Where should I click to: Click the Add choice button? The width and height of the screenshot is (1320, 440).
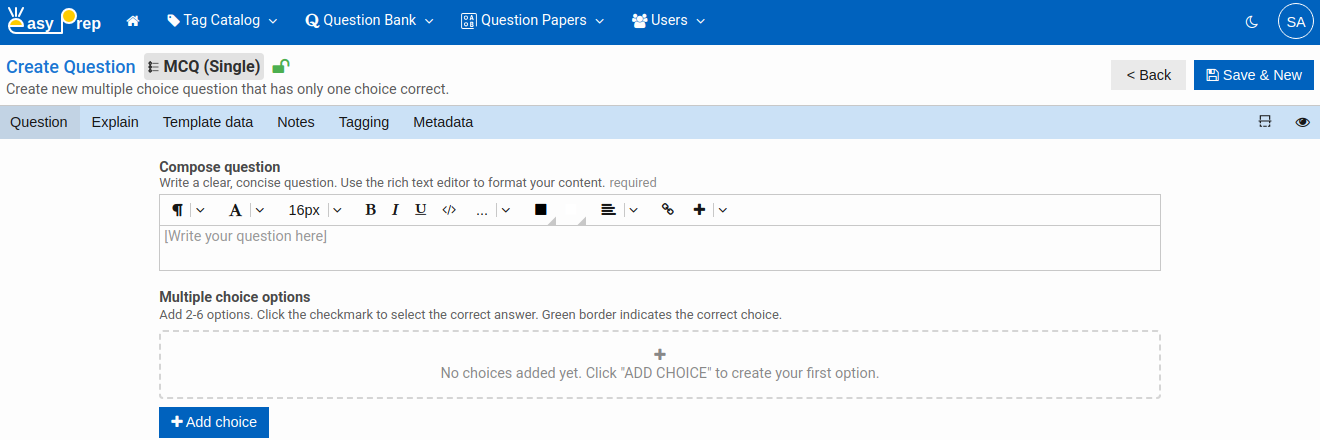tap(214, 422)
